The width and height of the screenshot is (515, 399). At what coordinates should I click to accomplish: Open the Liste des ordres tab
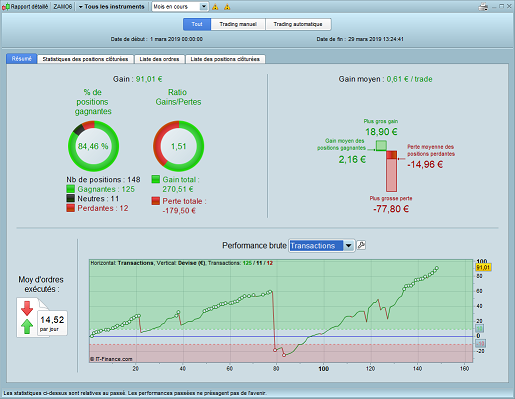(159, 59)
